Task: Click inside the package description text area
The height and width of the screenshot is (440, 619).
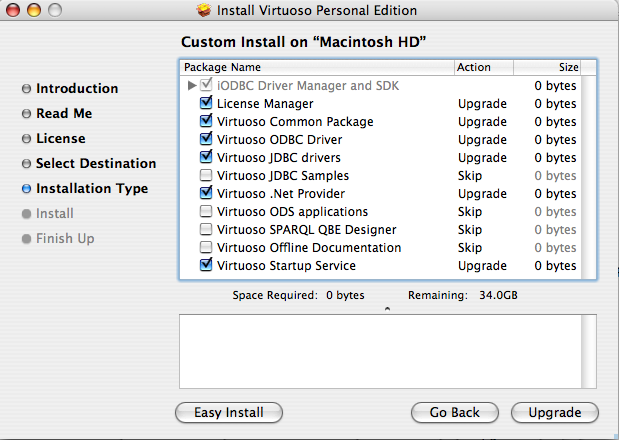Action: click(x=381, y=351)
